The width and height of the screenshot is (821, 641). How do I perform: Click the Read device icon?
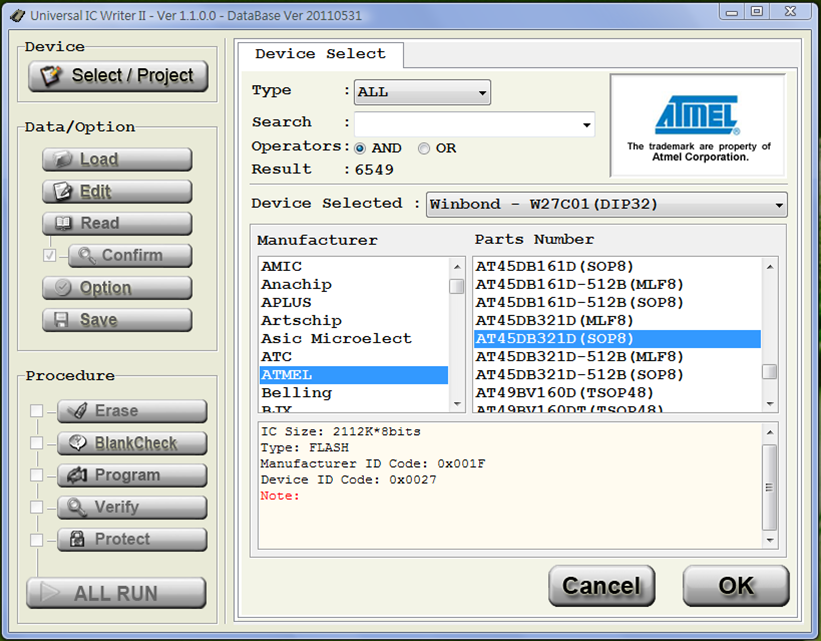coord(64,223)
